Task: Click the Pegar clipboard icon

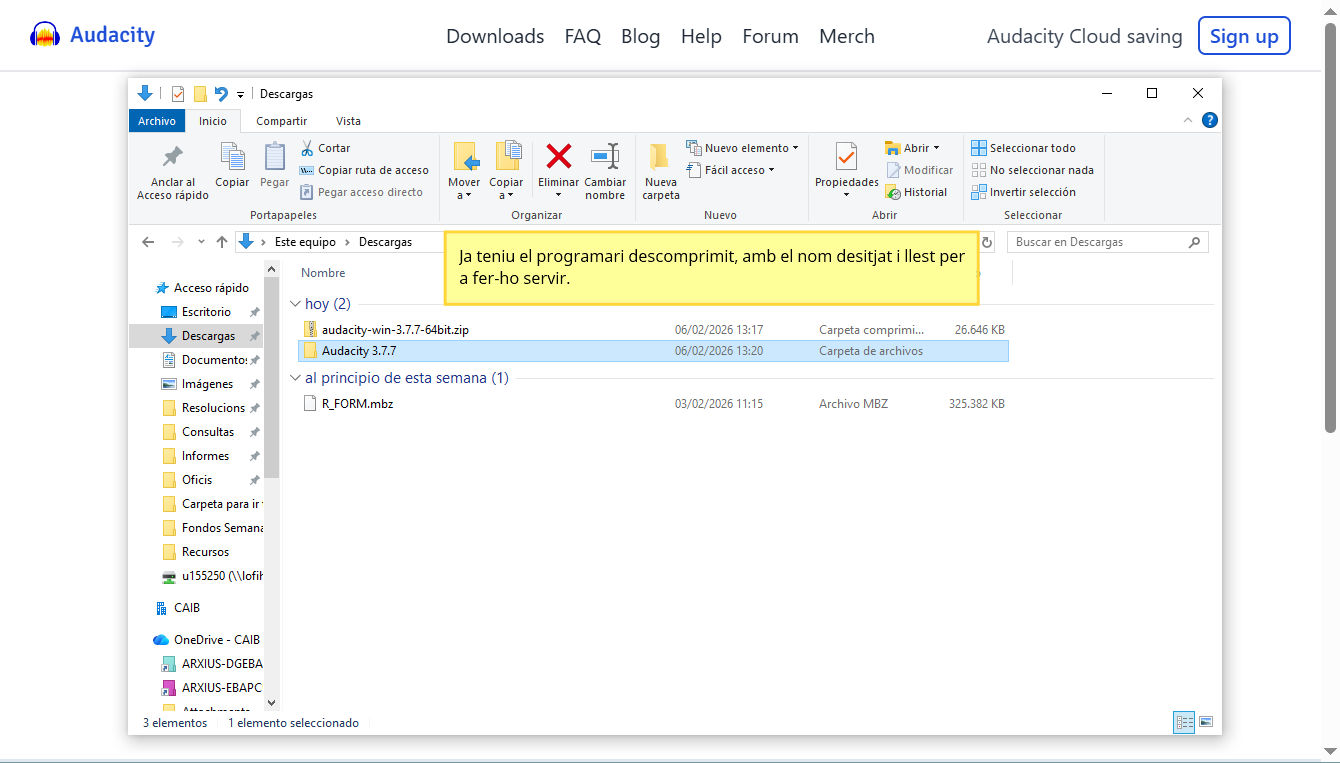Action: pyautogui.click(x=274, y=157)
